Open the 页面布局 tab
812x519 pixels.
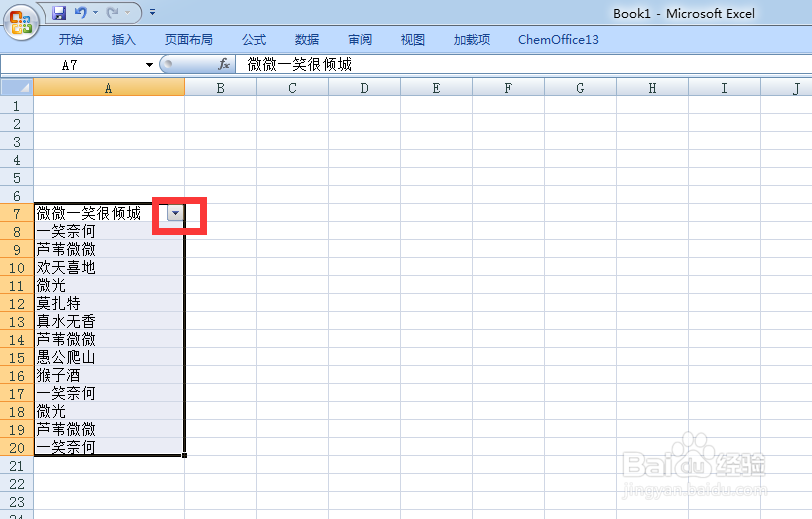188,39
